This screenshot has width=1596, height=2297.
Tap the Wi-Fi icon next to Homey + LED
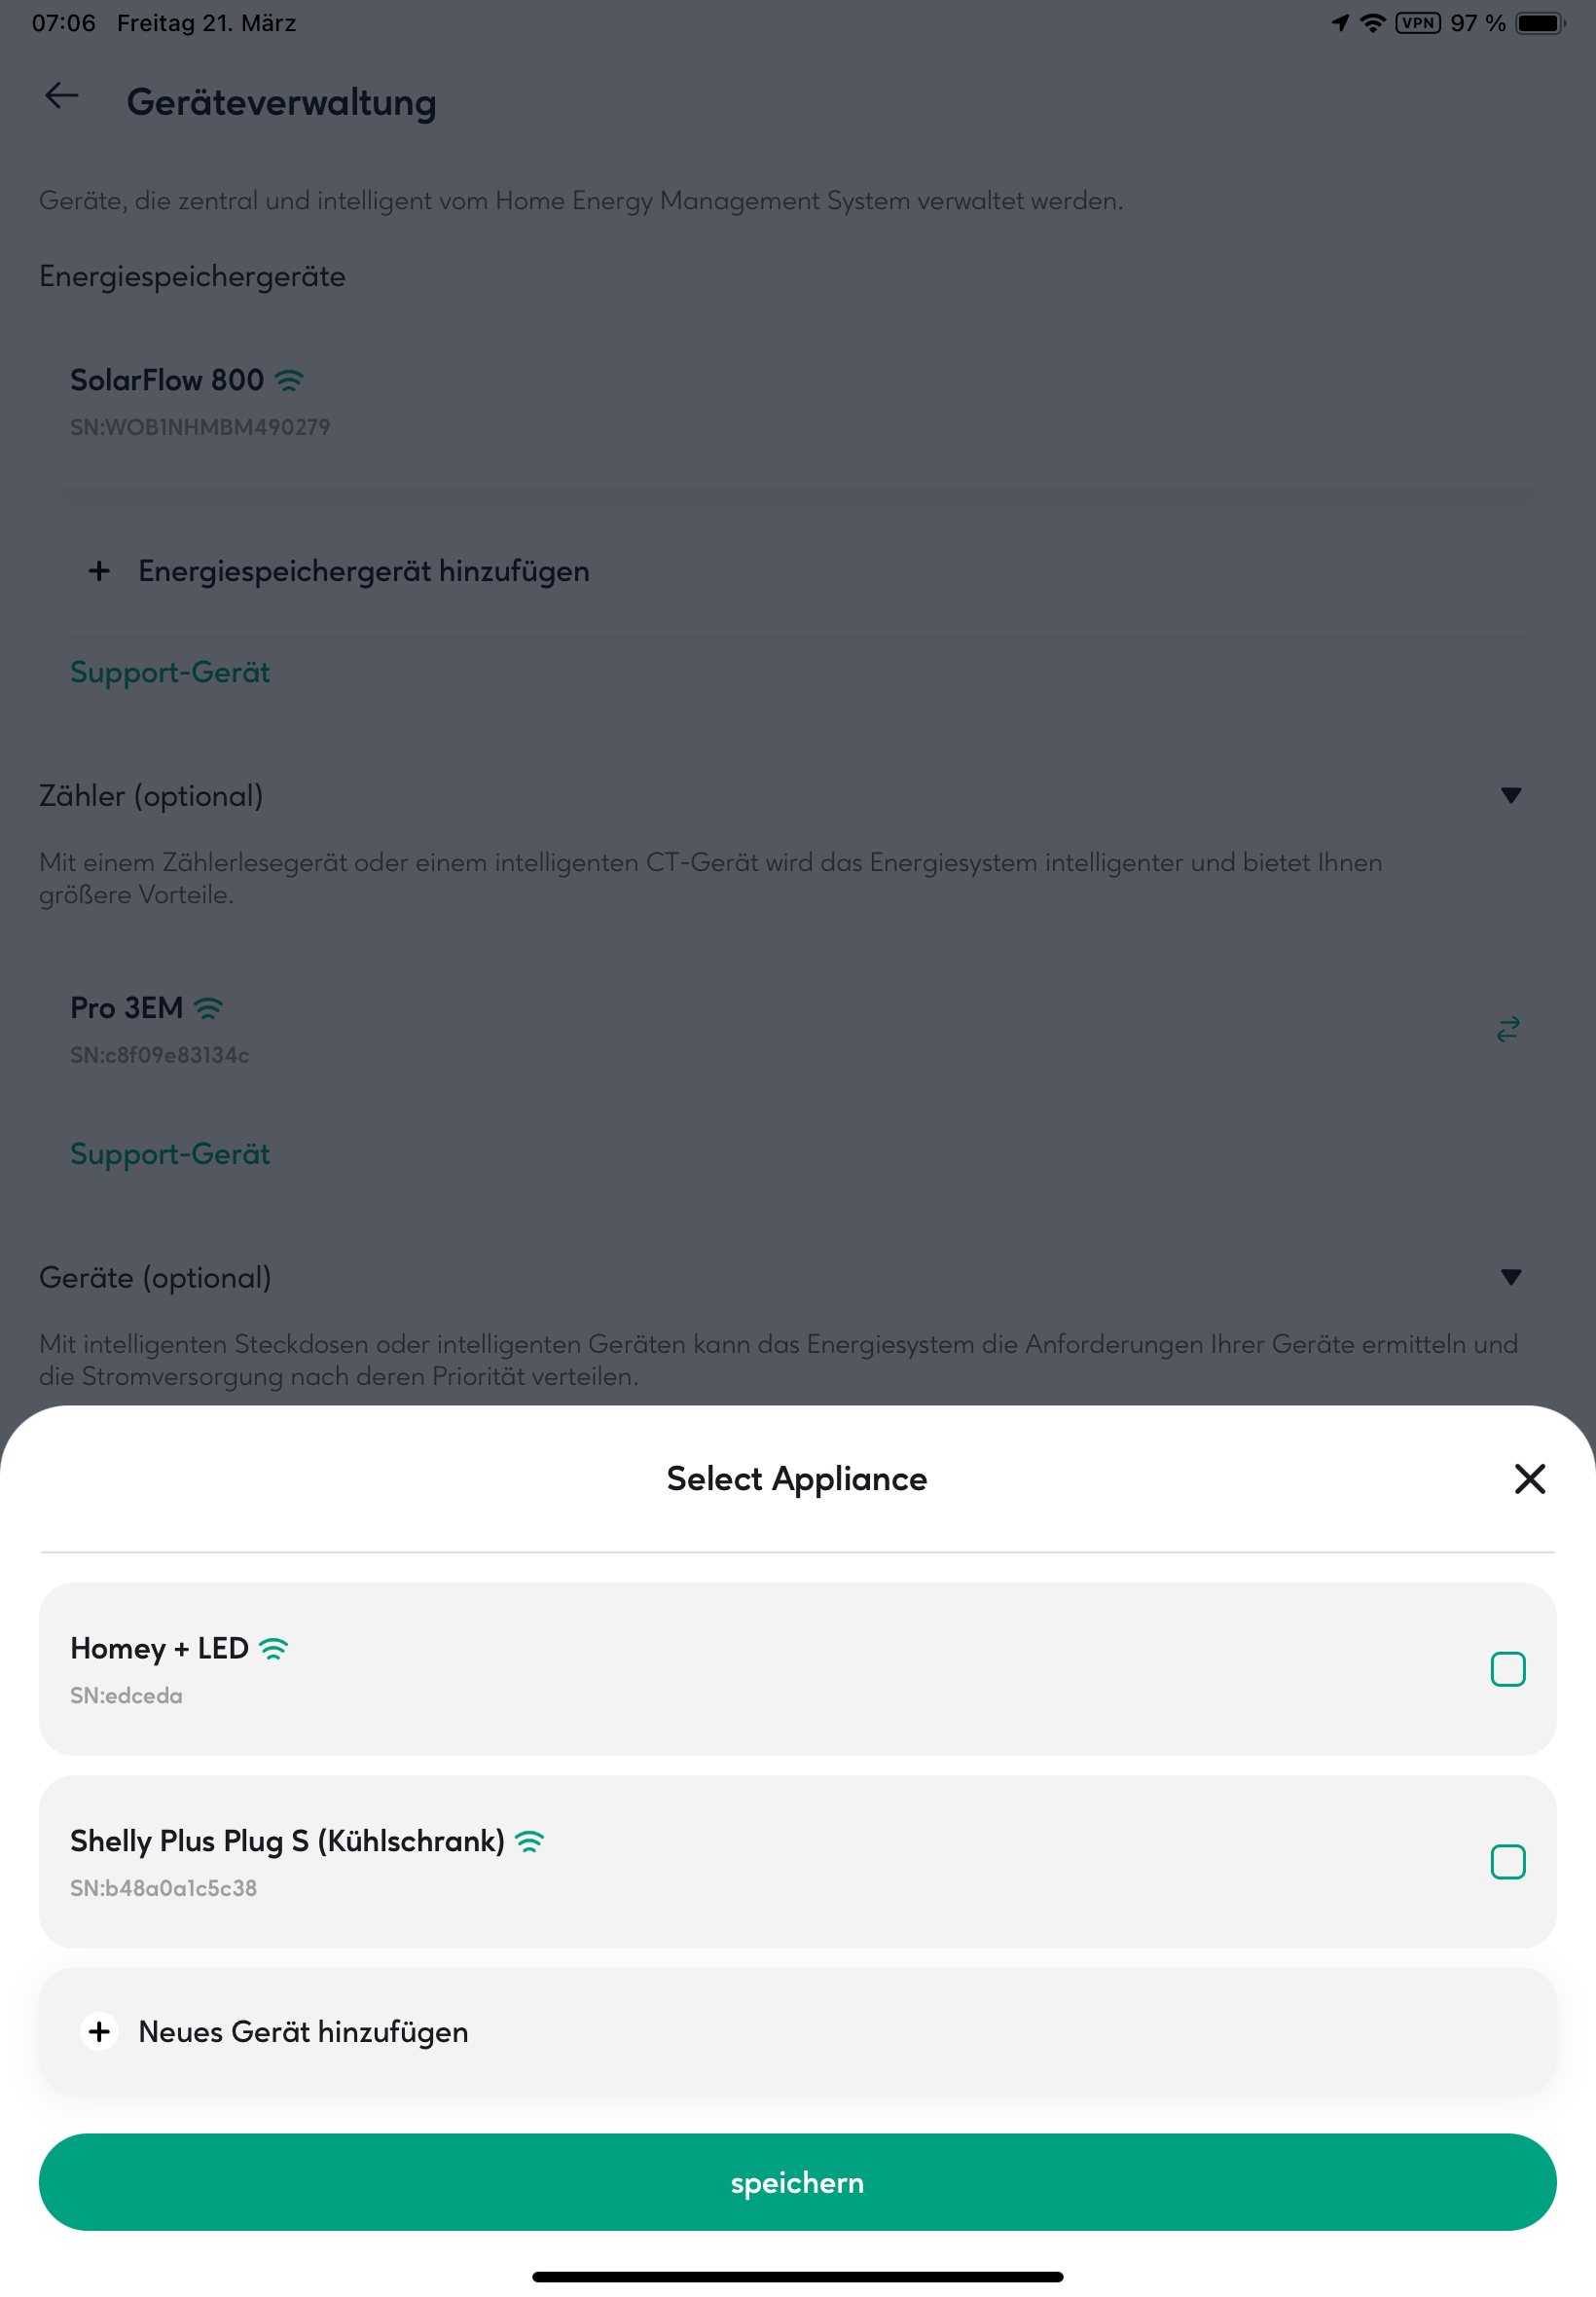coord(273,1648)
